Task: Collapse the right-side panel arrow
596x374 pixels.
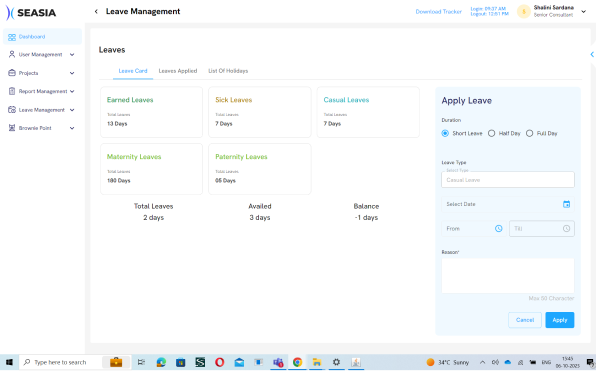Action: click(x=592, y=54)
